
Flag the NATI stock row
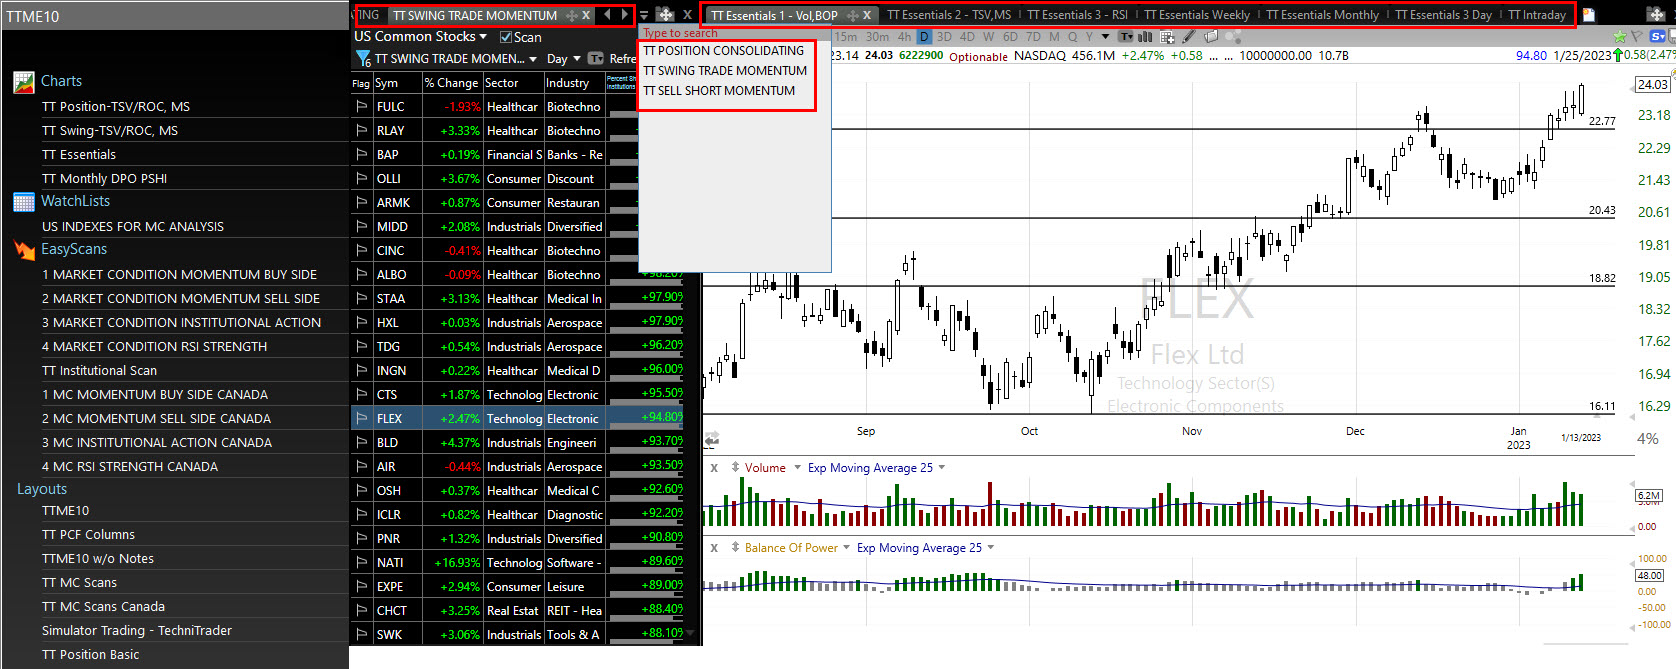(361, 563)
